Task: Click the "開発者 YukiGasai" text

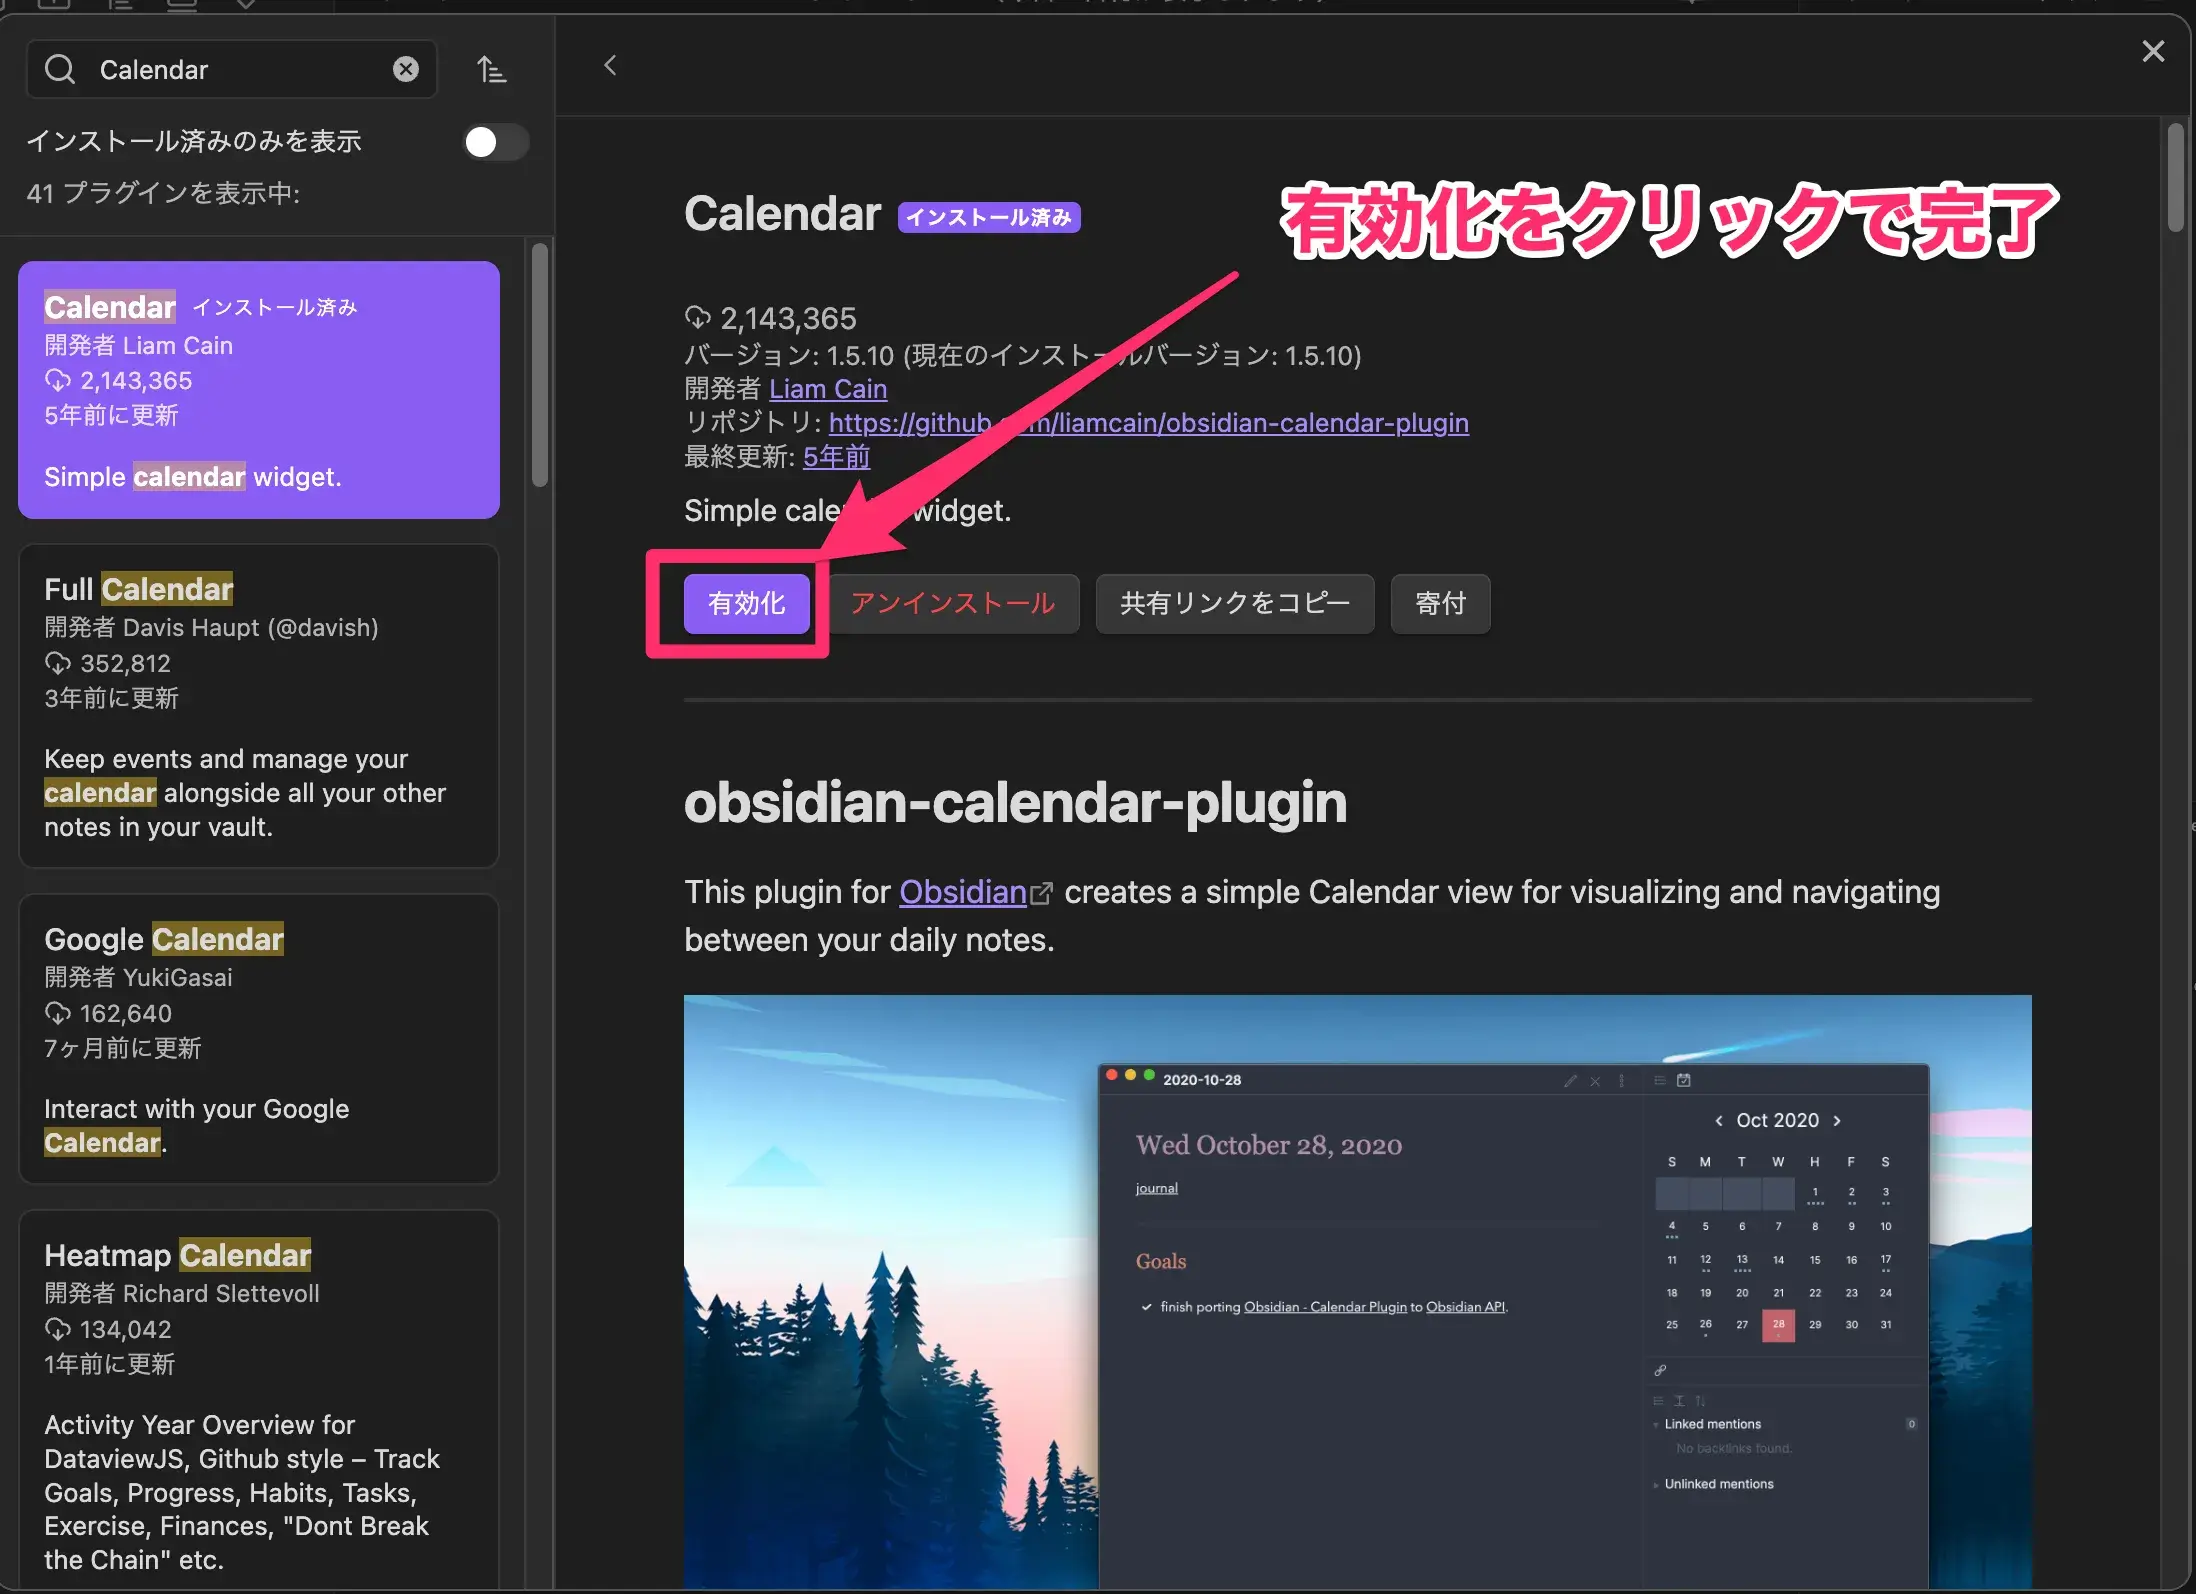Action: click(139, 978)
